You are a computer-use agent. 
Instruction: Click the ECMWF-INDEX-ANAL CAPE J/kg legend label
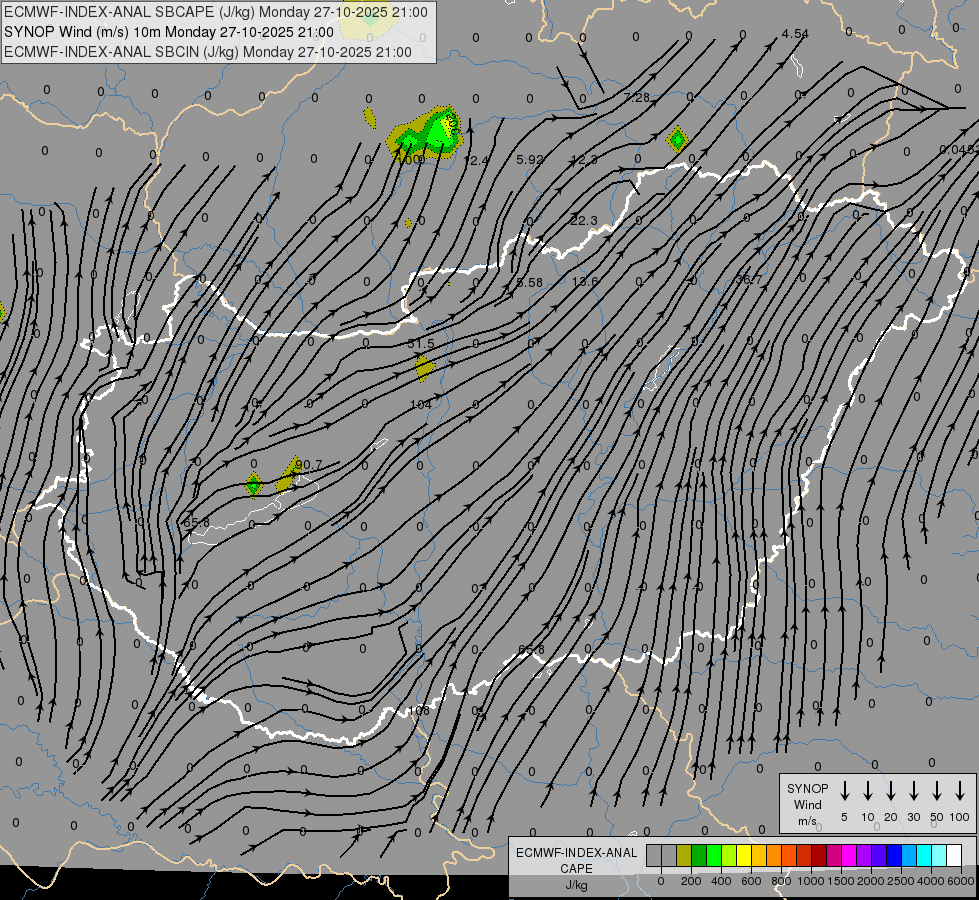(576, 869)
